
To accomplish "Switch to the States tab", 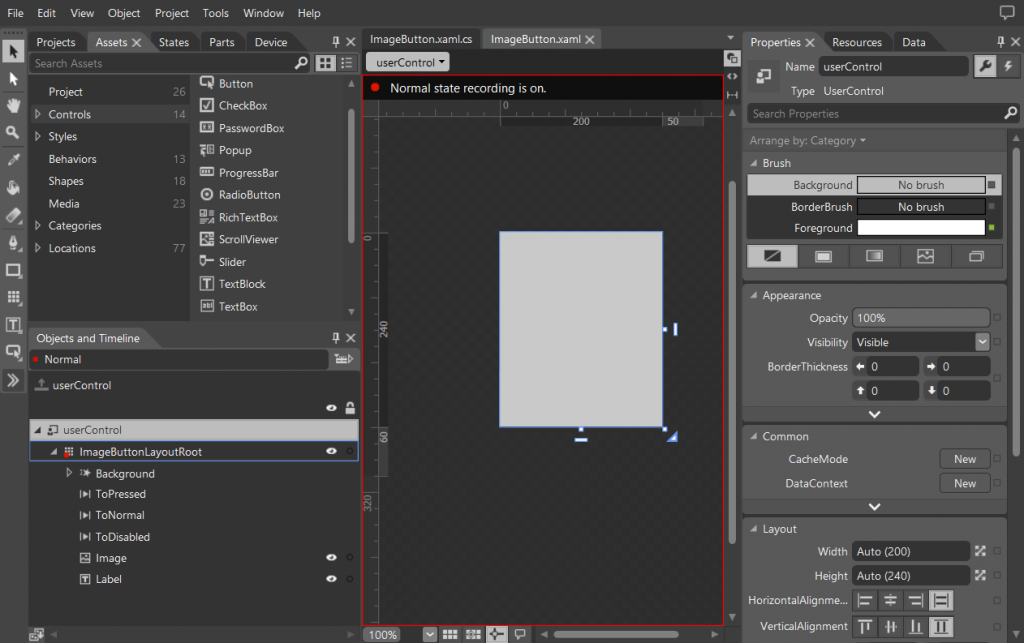I will 173,42.
